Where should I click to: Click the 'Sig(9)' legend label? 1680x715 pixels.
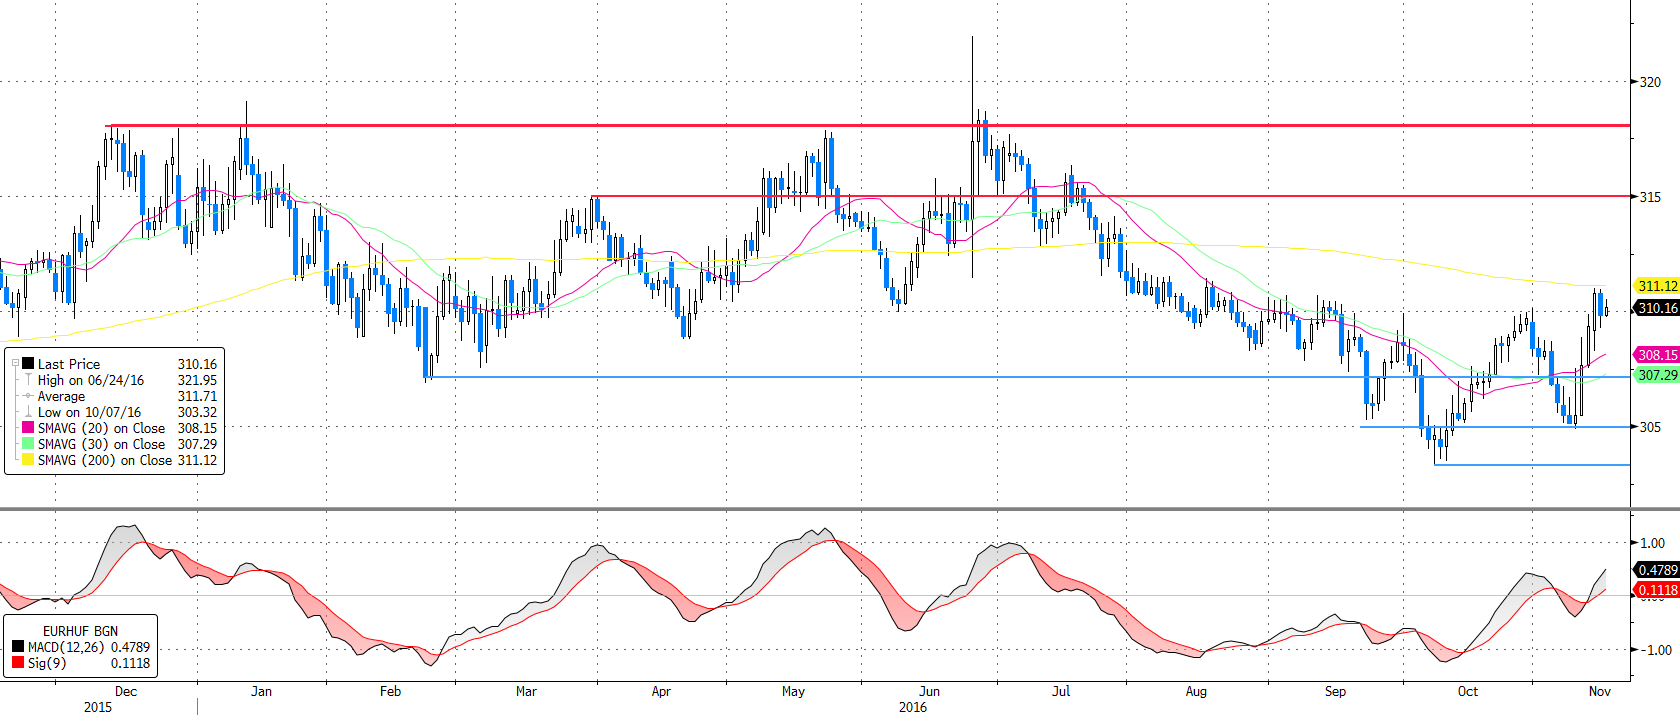pyautogui.click(x=47, y=663)
